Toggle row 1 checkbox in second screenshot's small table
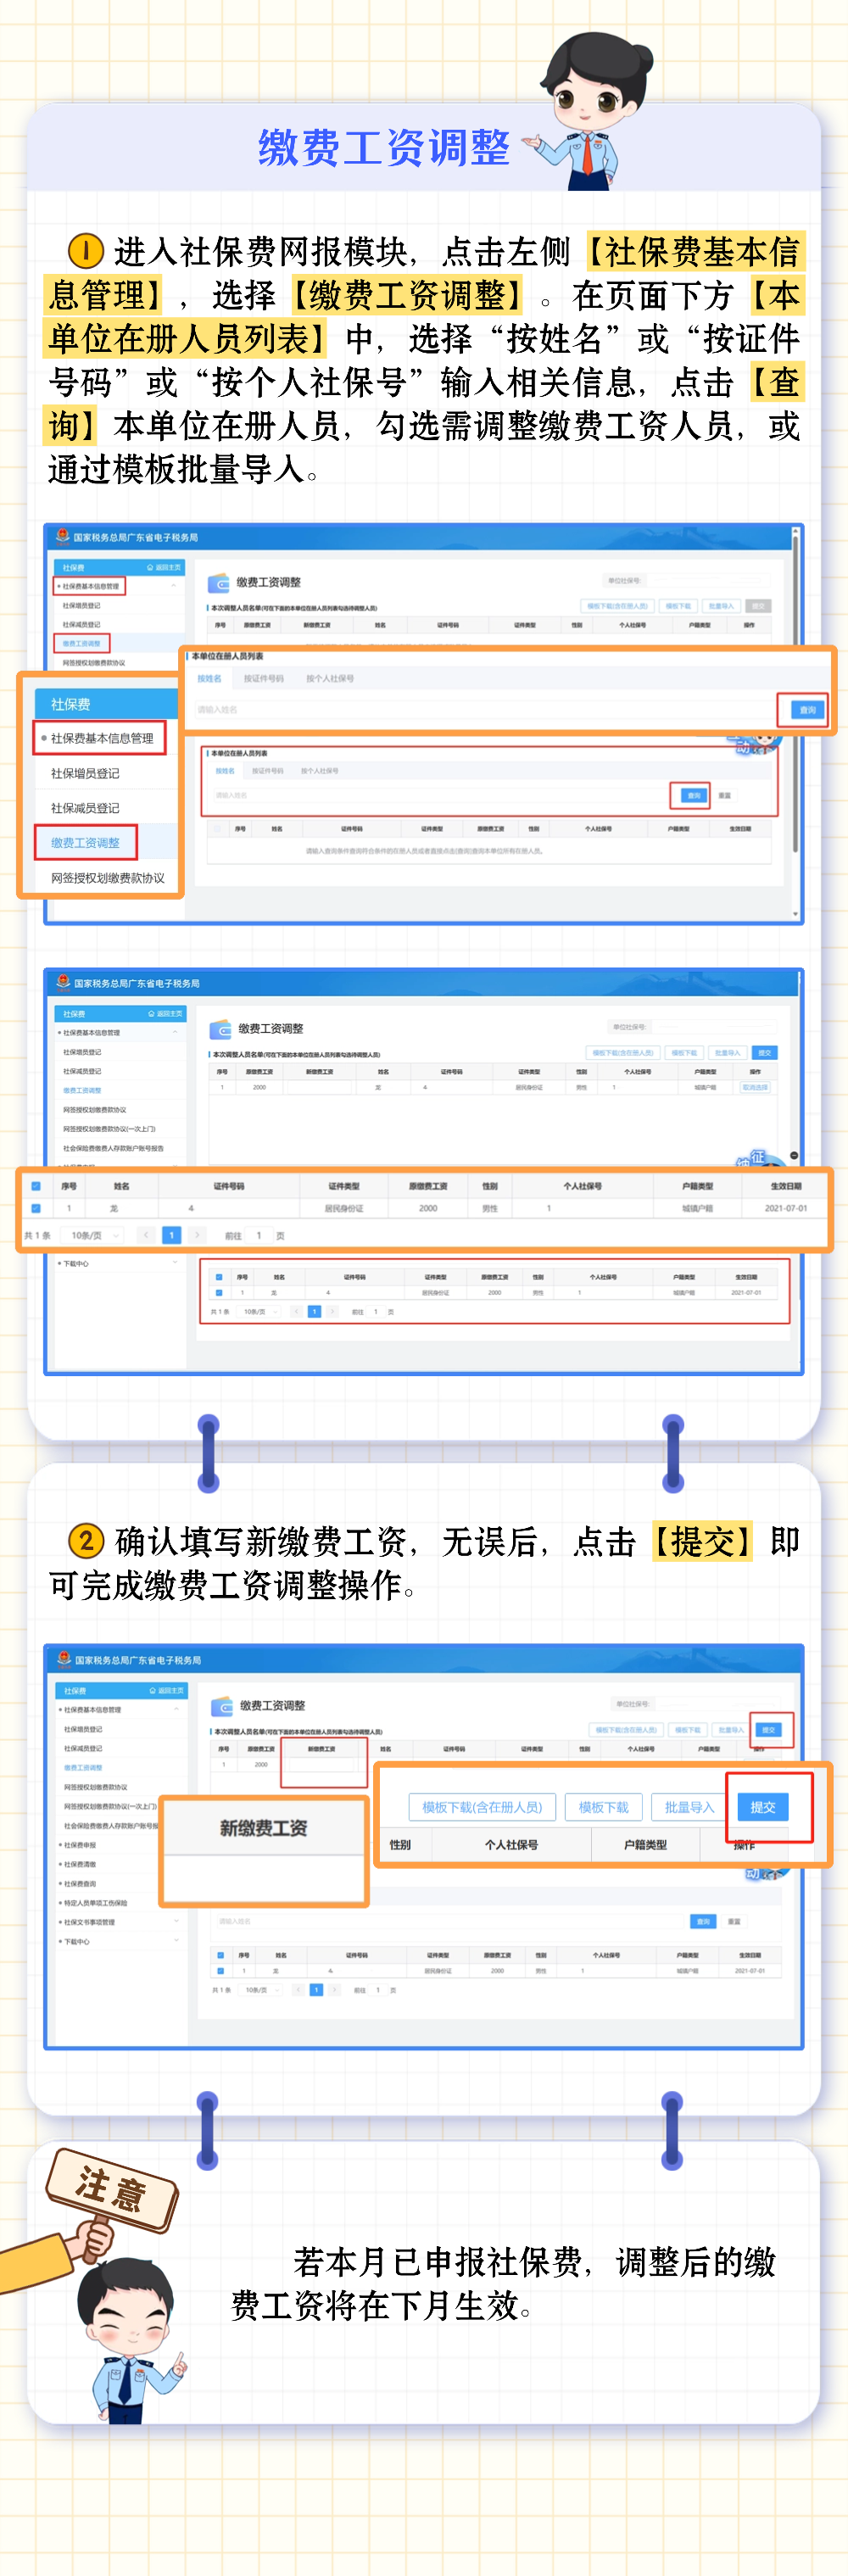This screenshot has height=2576, width=848. [218, 1293]
